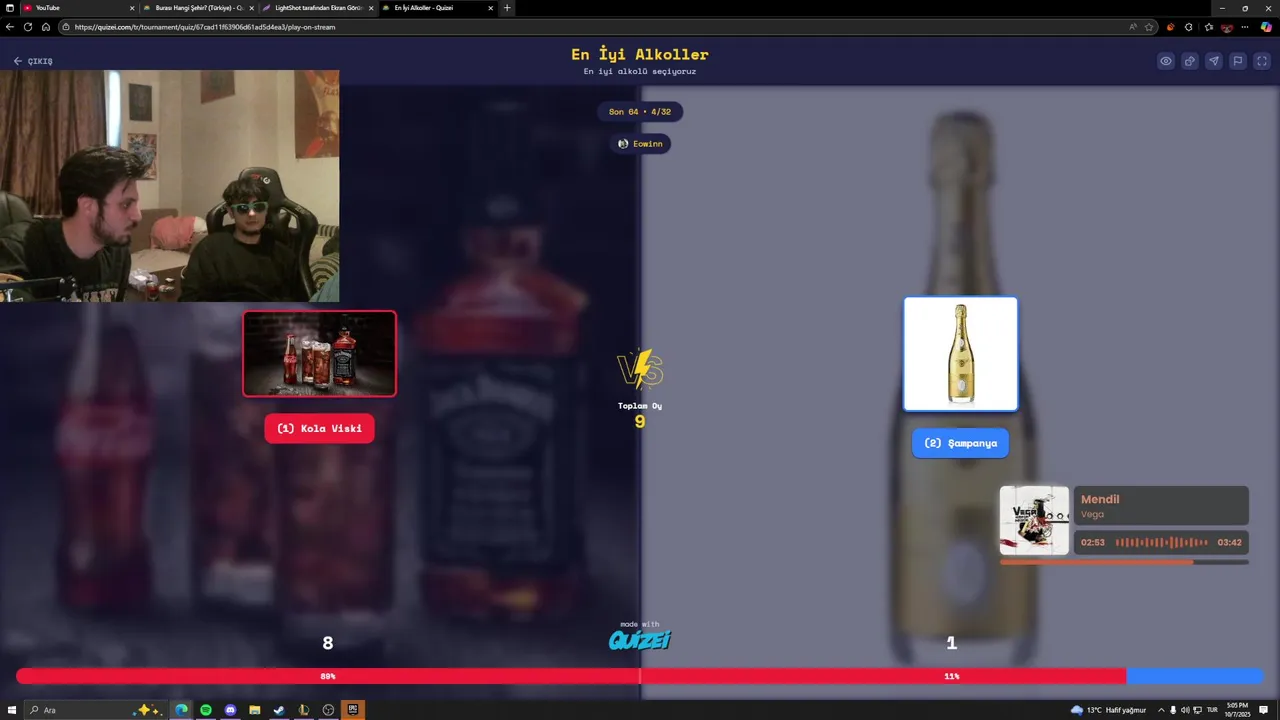Click the ÇIKIŞ exit link
Viewport: 1280px width, 720px height.
point(33,61)
